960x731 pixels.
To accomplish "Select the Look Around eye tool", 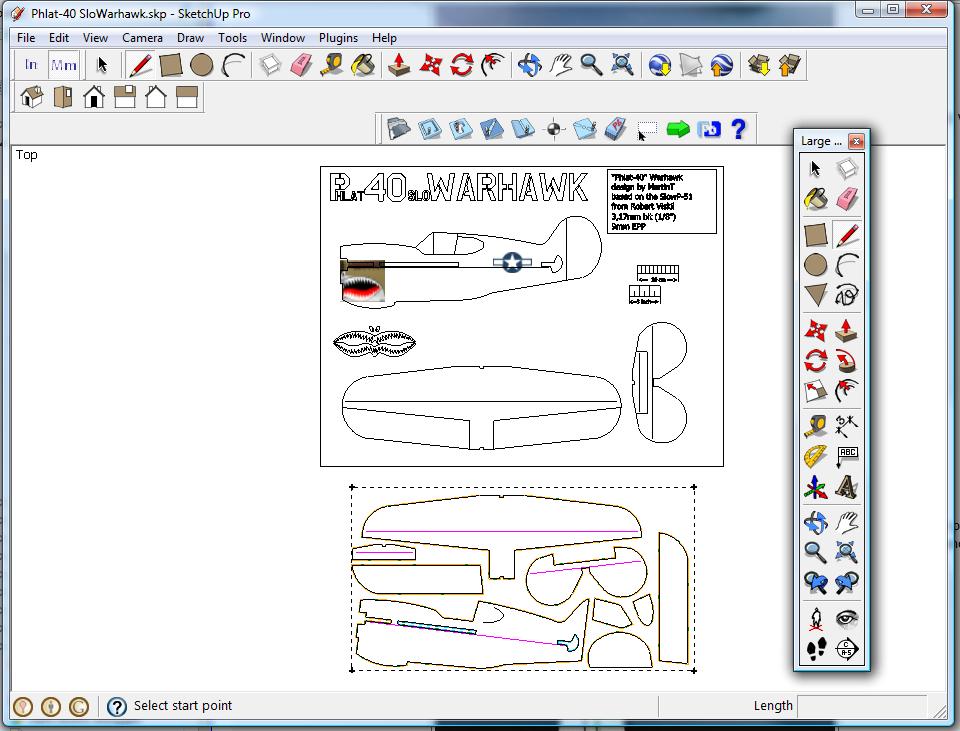I will 847,618.
